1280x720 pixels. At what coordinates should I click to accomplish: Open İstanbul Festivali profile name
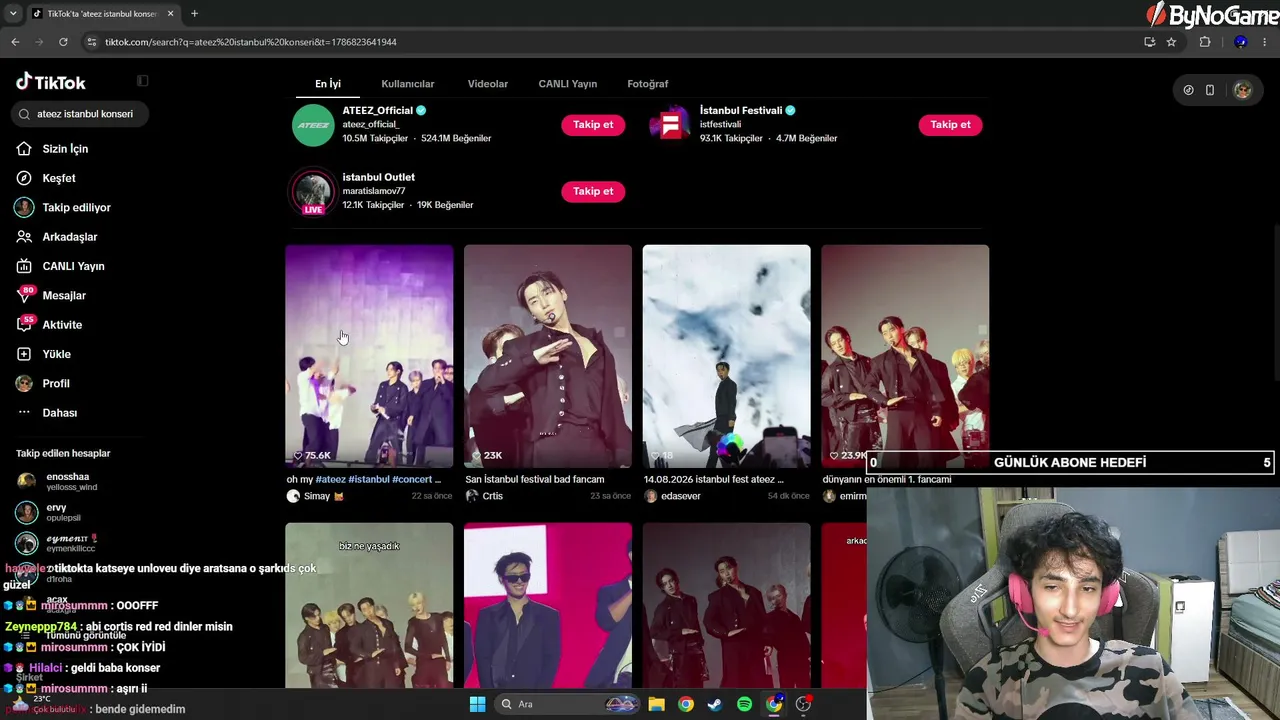[x=741, y=111]
